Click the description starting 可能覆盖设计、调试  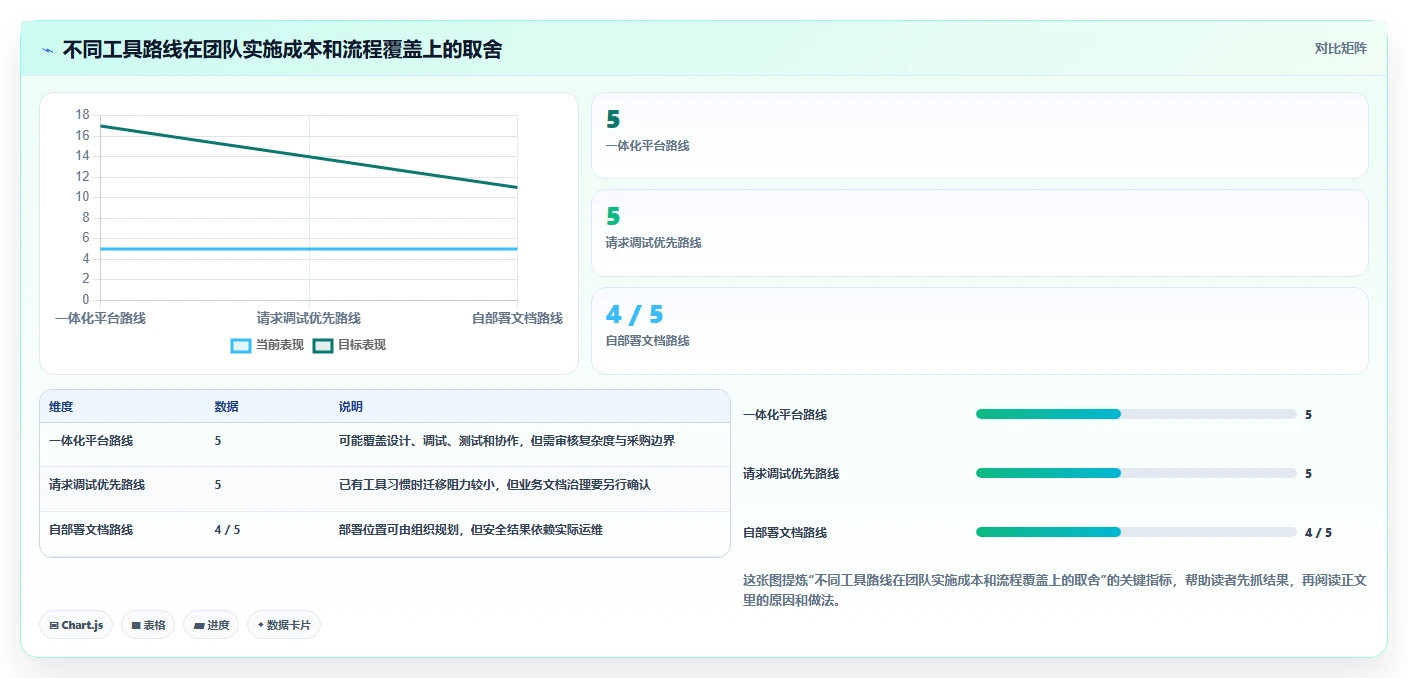(507, 440)
